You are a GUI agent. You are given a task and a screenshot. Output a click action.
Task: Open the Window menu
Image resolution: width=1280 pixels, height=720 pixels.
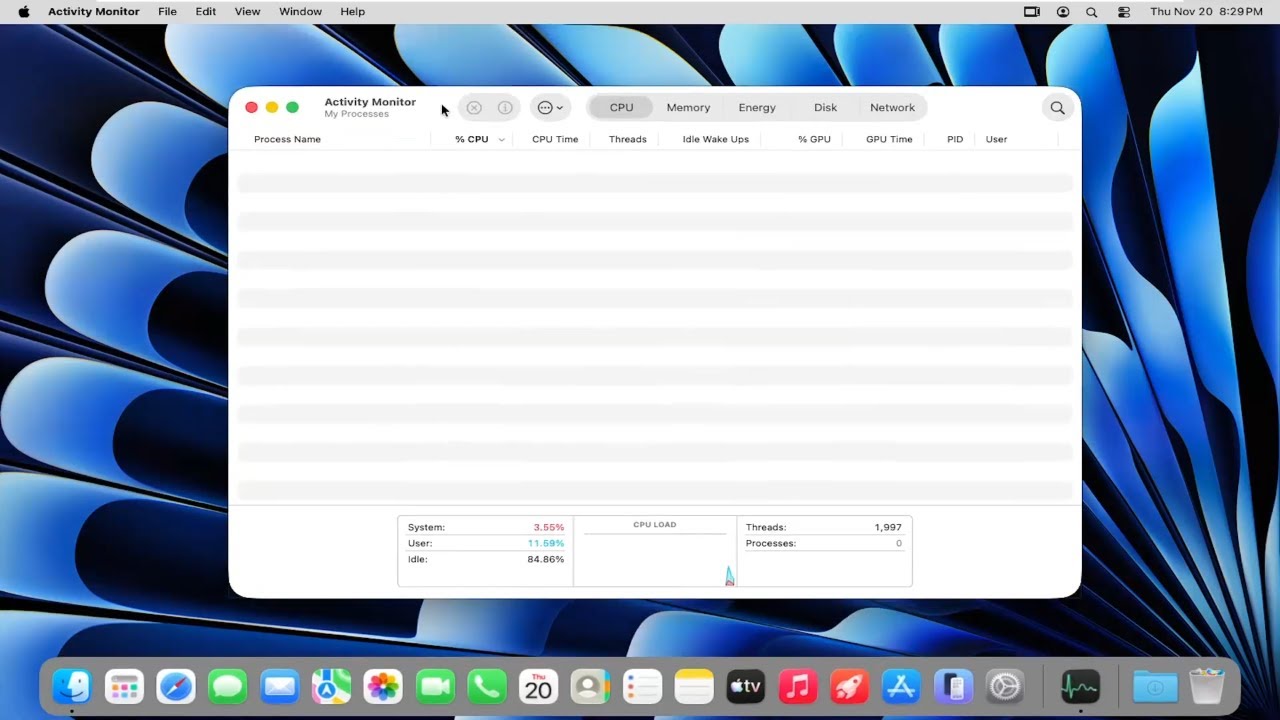[x=300, y=11]
